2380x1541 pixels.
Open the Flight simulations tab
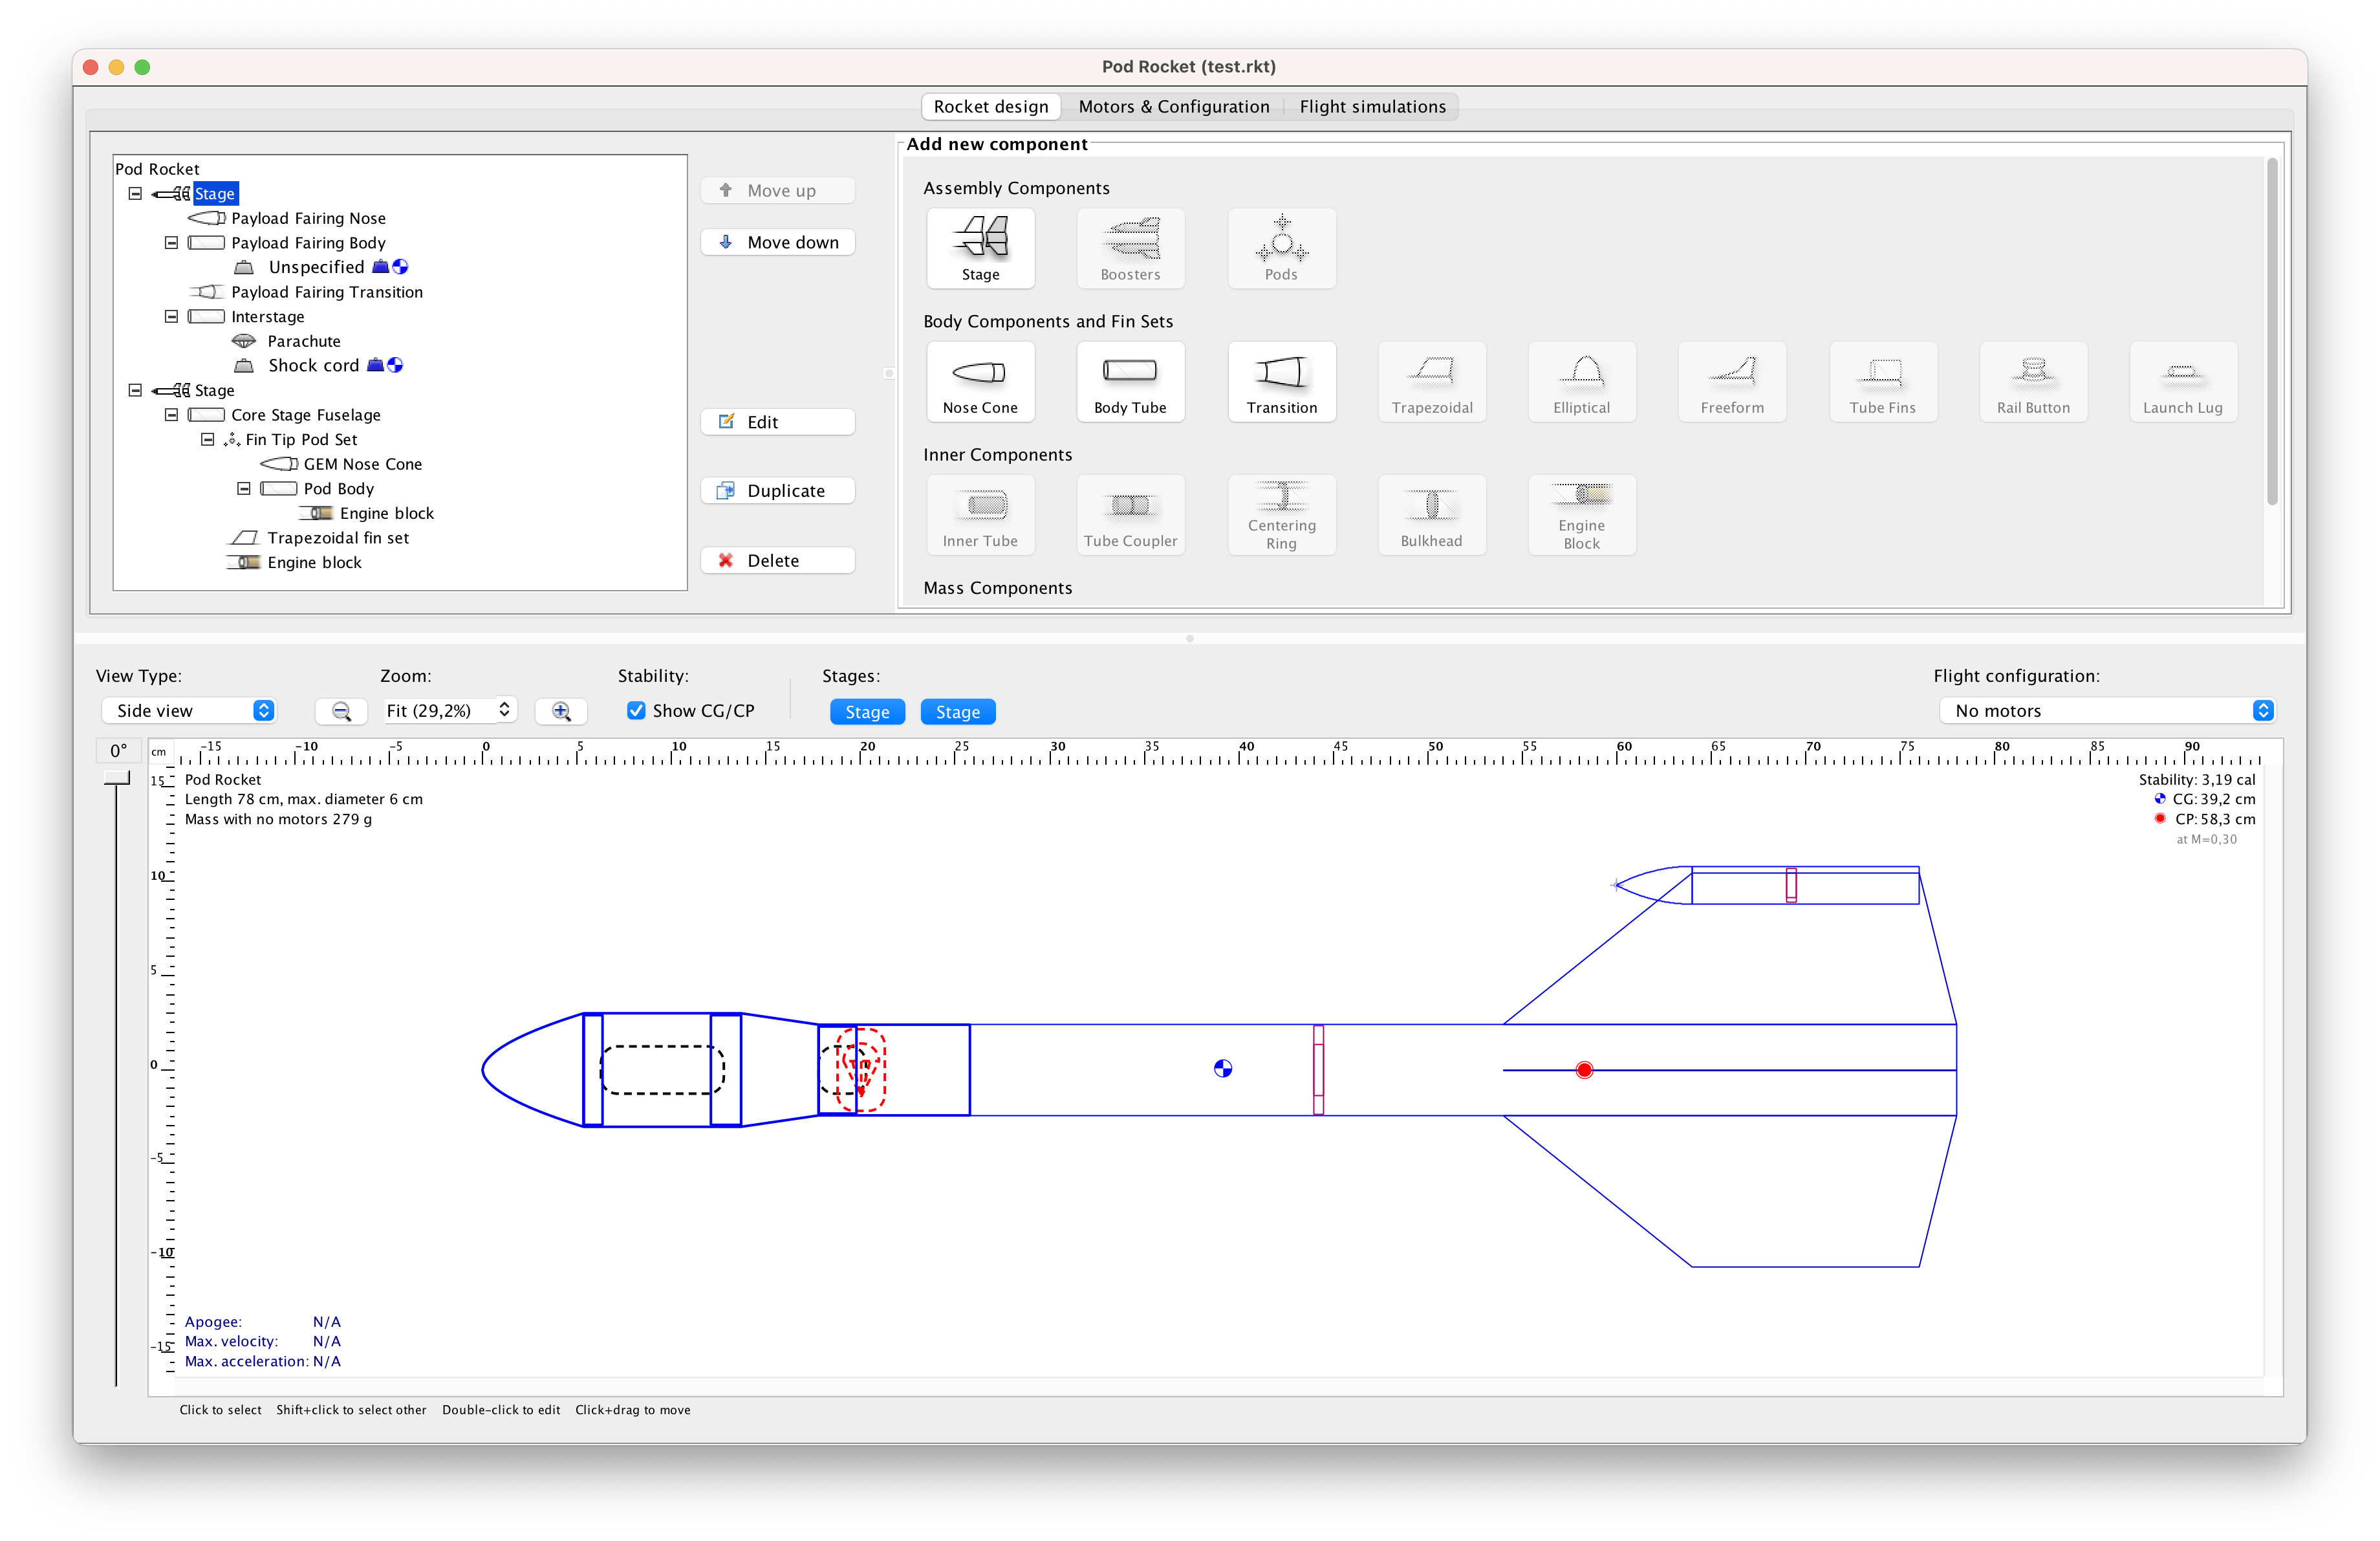pyautogui.click(x=1372, y=106)
